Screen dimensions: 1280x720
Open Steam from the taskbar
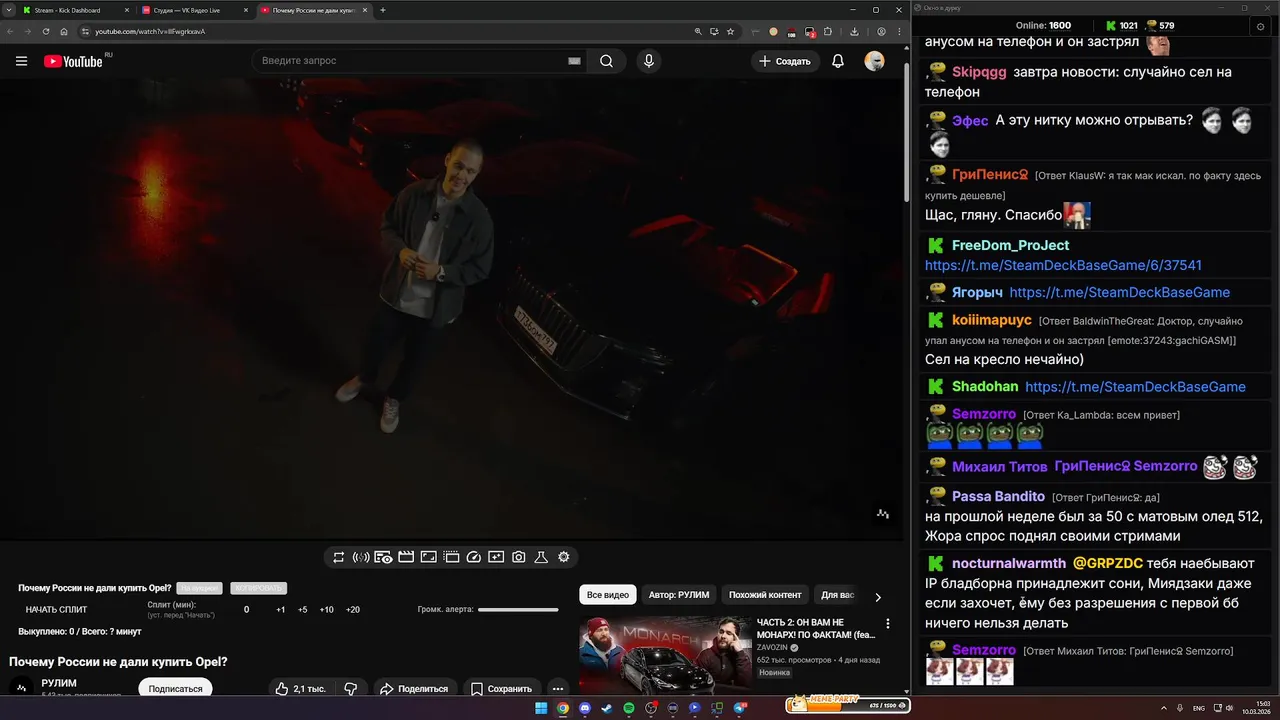[x=607, y=708]
